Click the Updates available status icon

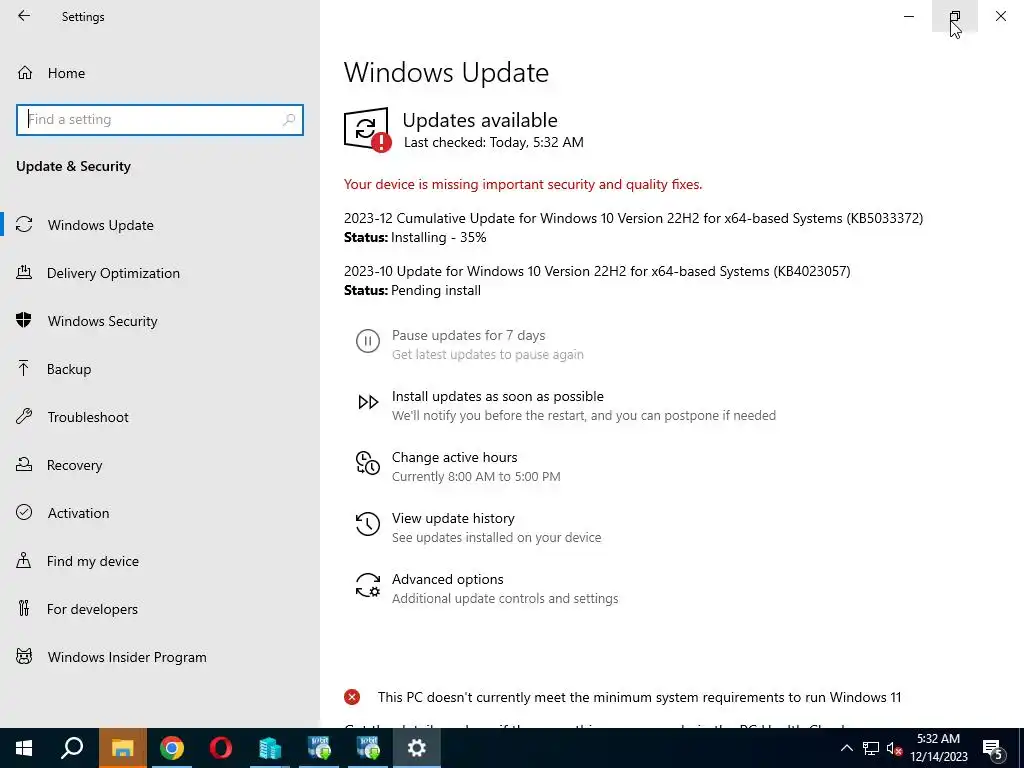coord(368,129)
